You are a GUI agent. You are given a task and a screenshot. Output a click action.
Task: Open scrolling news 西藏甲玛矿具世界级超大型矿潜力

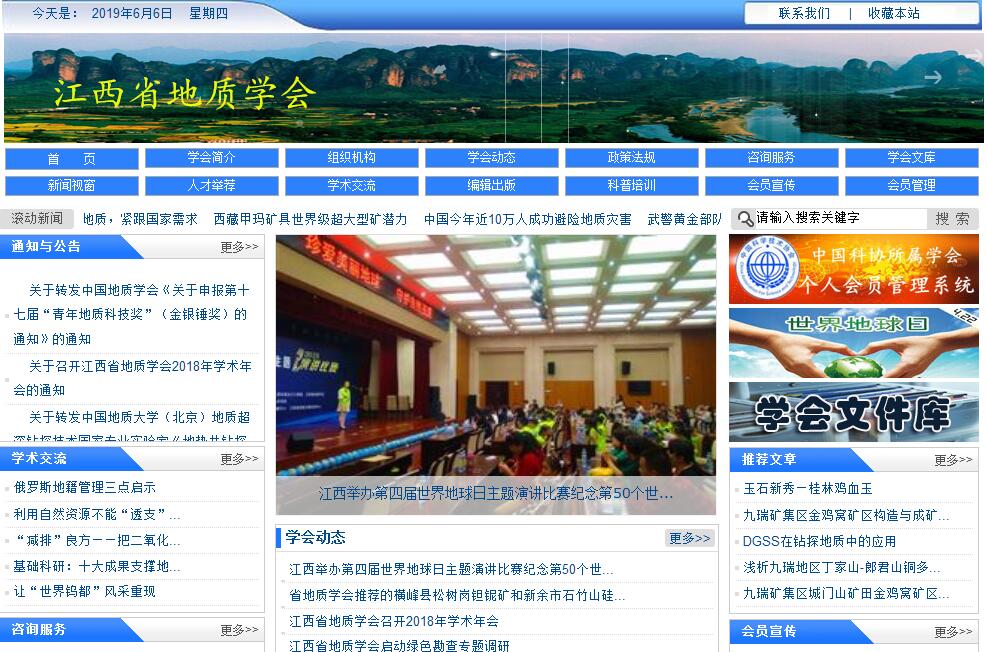[310, 219]
